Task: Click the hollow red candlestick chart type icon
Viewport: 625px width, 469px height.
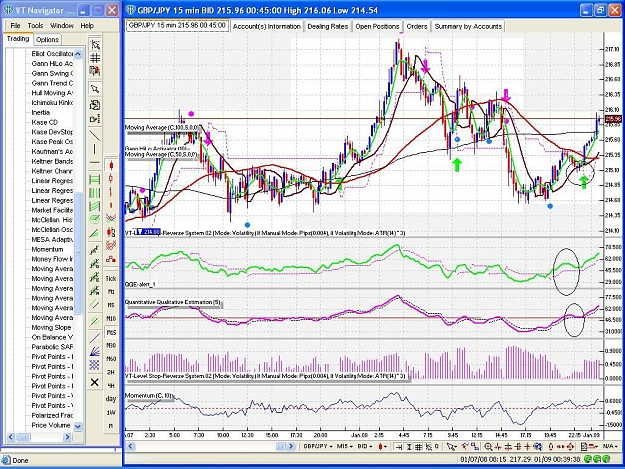Action: pyautogui.click(x=111, y=178)
